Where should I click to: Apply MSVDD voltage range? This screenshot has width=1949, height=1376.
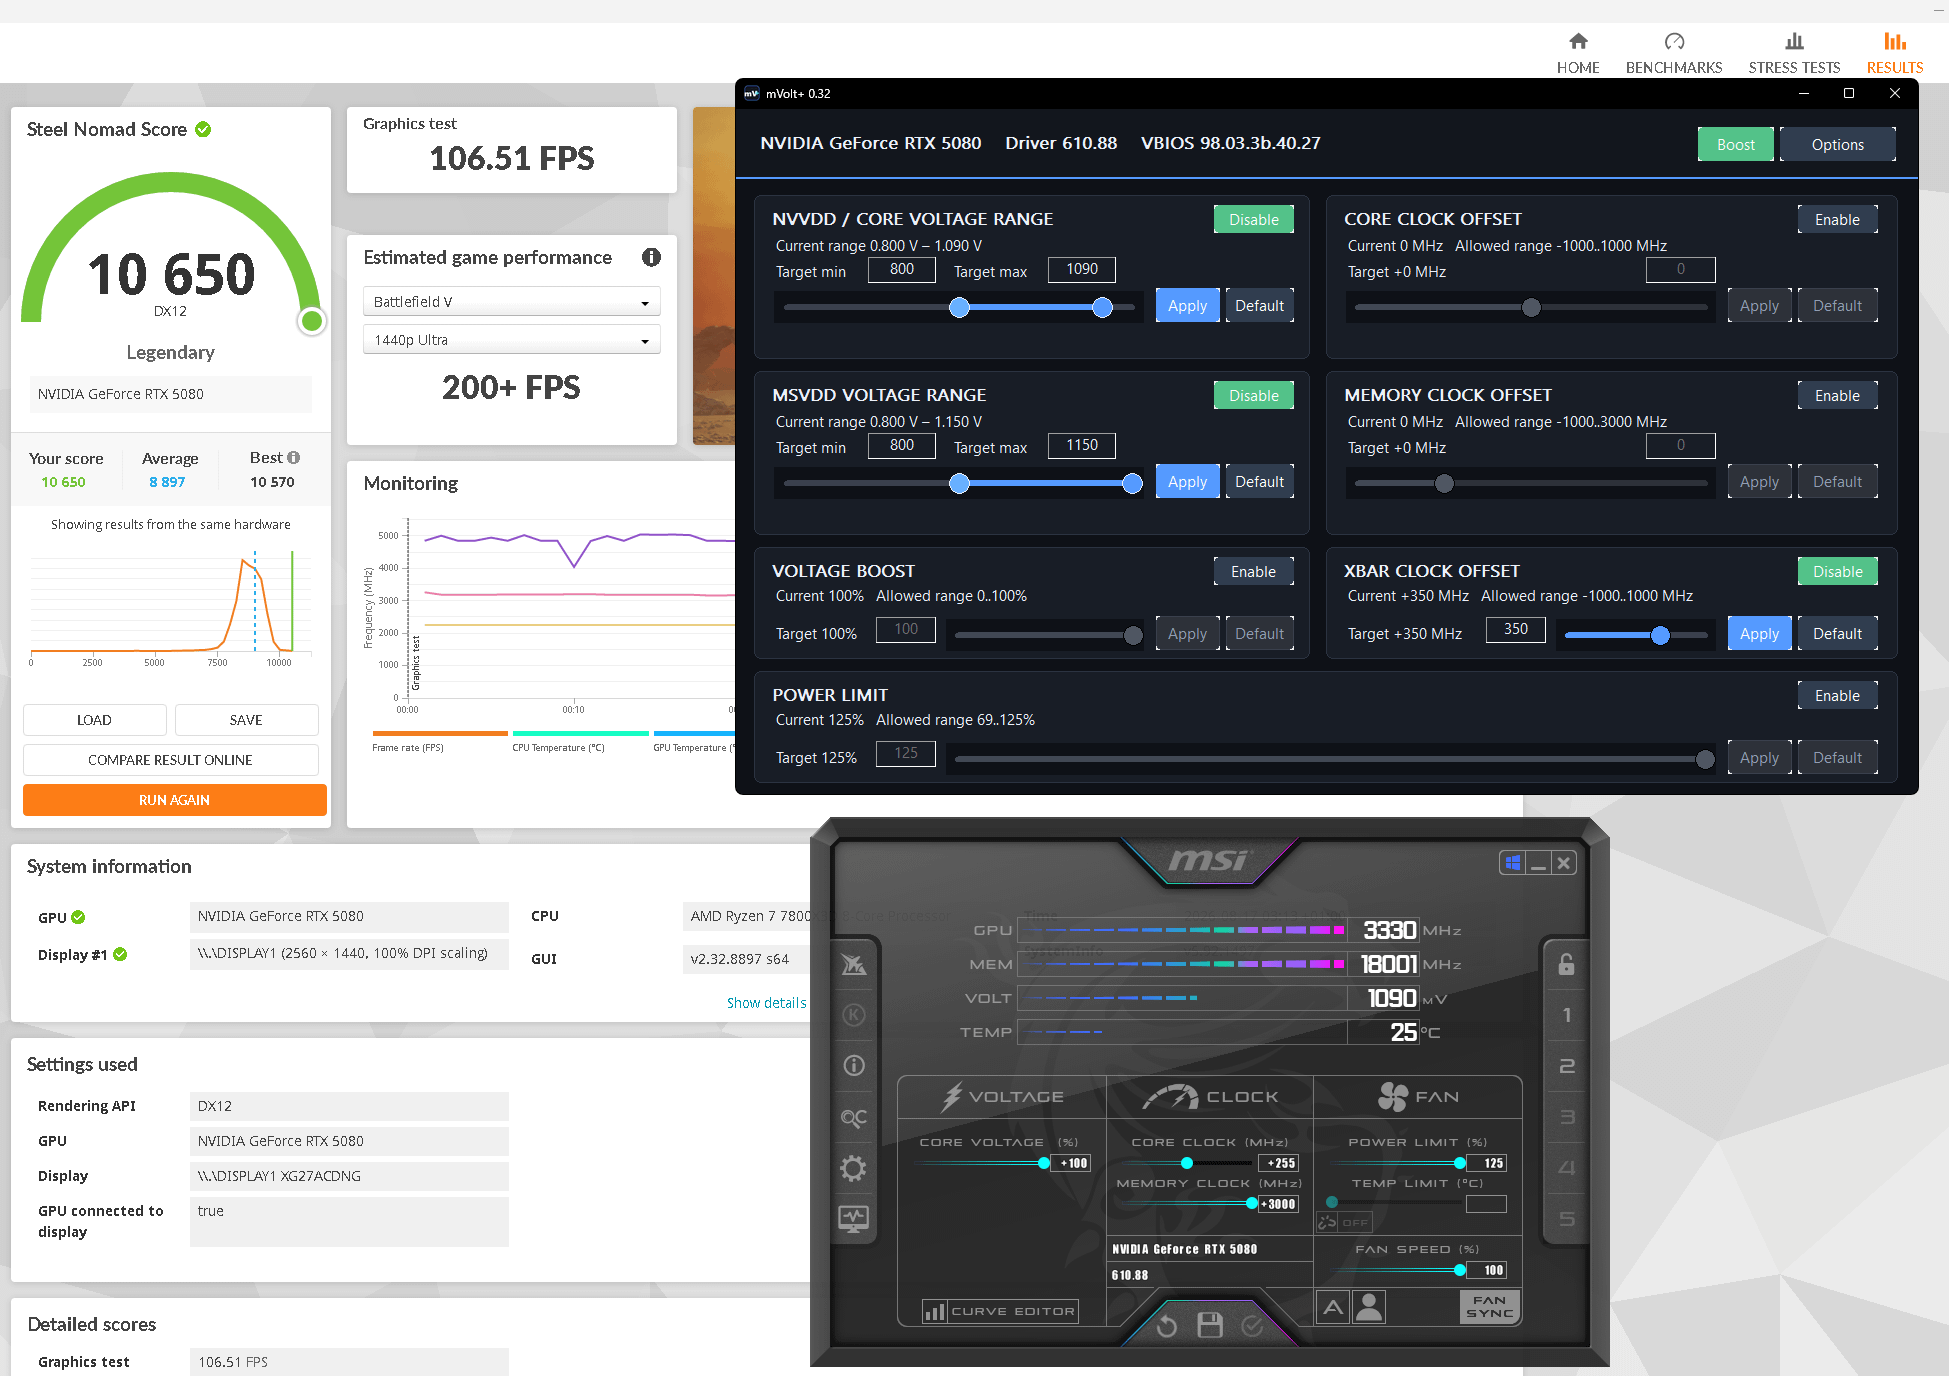point(1187,482)
